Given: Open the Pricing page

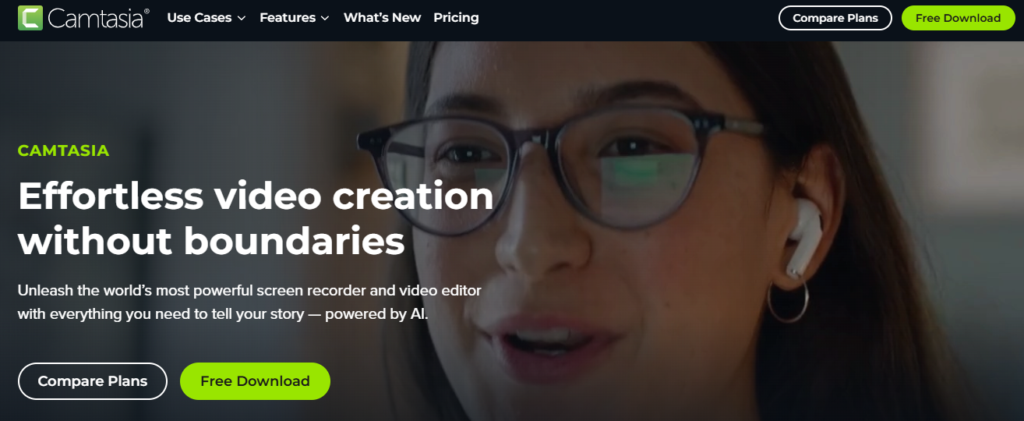Looking at the screenshot, I should pyautogui.click(x=456, y=18).
